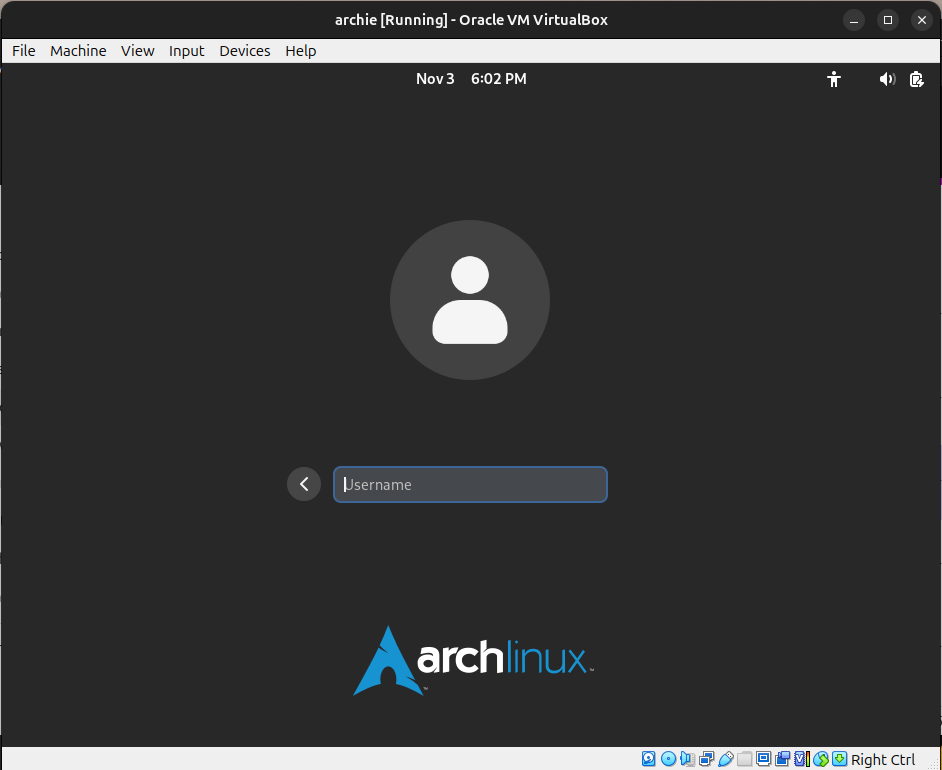This screenshot has height=770, width=942.
Task: Open the accessibility menu in top bar
Action: tap(834, 79)
